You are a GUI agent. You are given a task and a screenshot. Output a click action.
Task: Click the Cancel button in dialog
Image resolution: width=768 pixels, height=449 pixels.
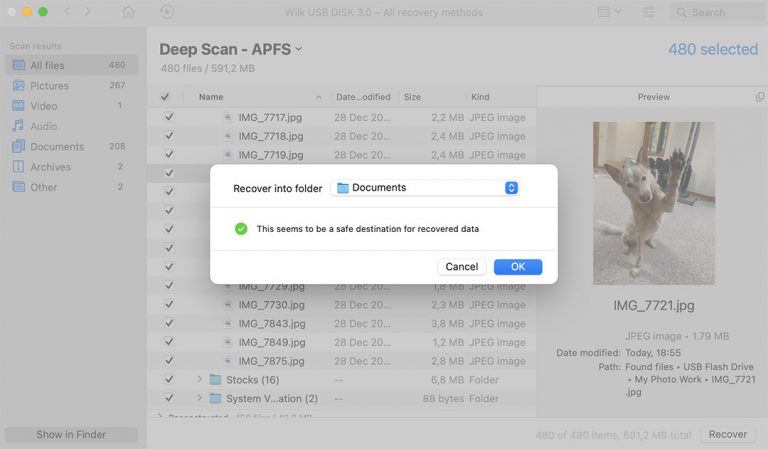click(461, 267)
